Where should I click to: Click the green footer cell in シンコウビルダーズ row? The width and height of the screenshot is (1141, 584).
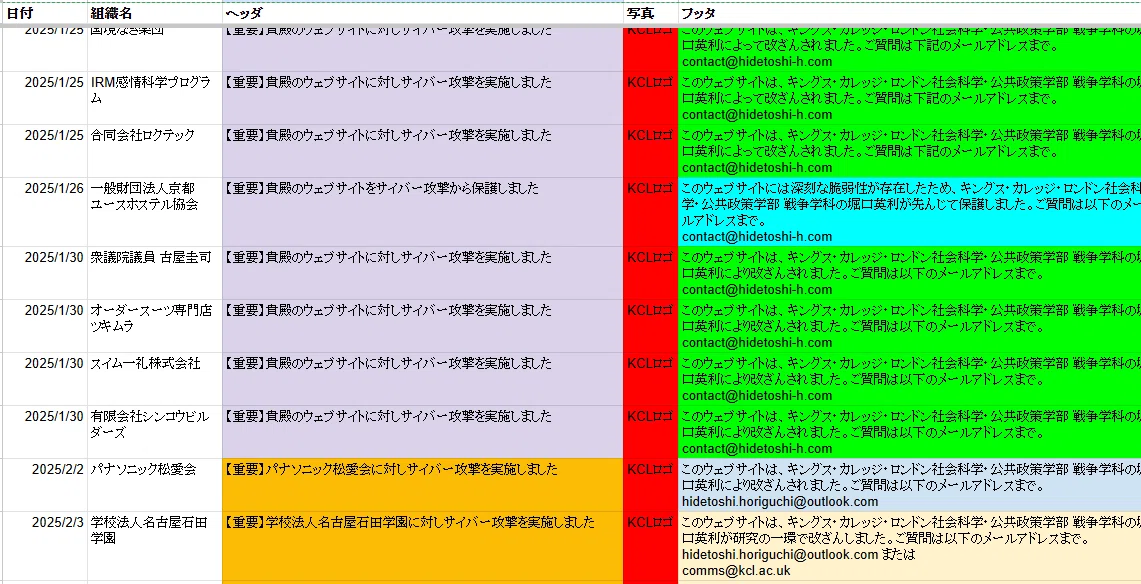(910, 433)
